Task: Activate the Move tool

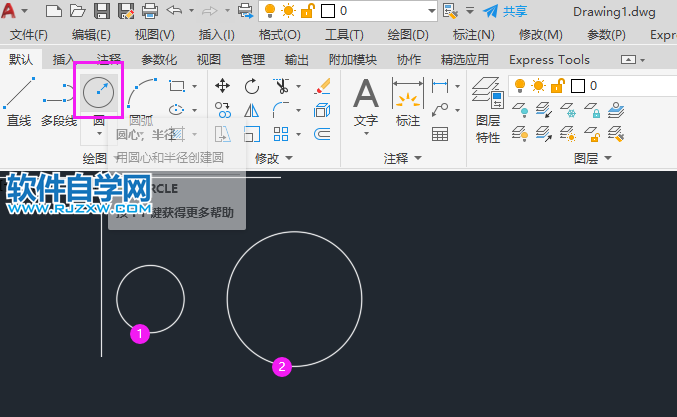Action: tap(222, 86)
